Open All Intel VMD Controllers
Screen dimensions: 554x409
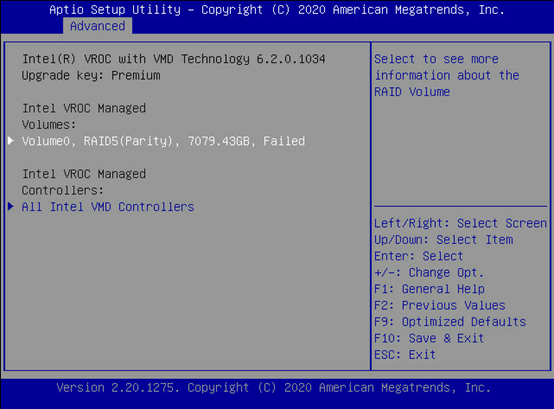108,207
